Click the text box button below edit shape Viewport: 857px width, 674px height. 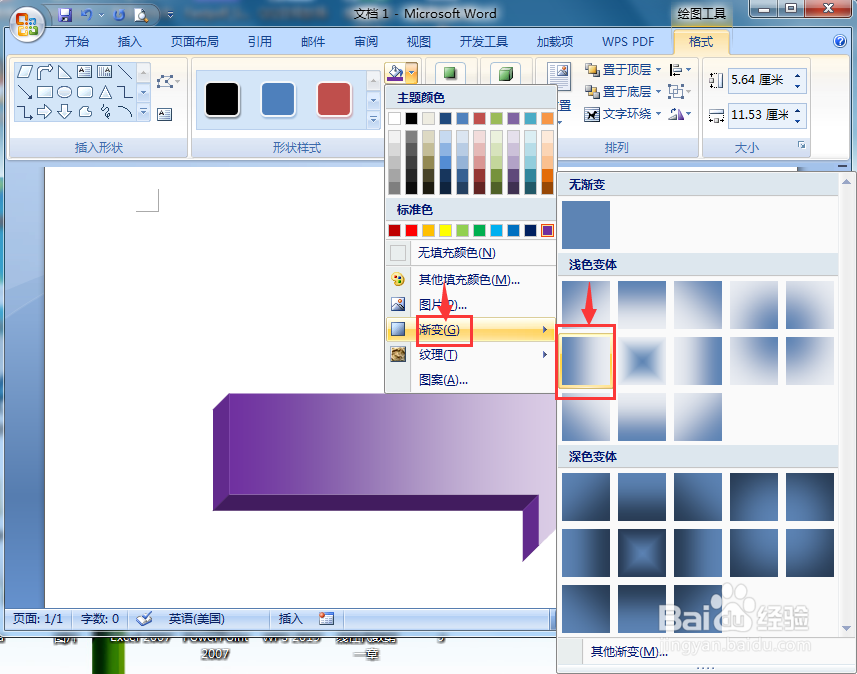165,114
